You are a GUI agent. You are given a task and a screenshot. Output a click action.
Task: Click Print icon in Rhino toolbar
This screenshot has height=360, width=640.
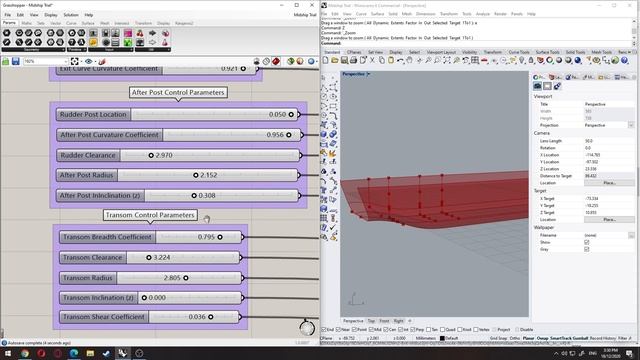click(x=353, y=60)
